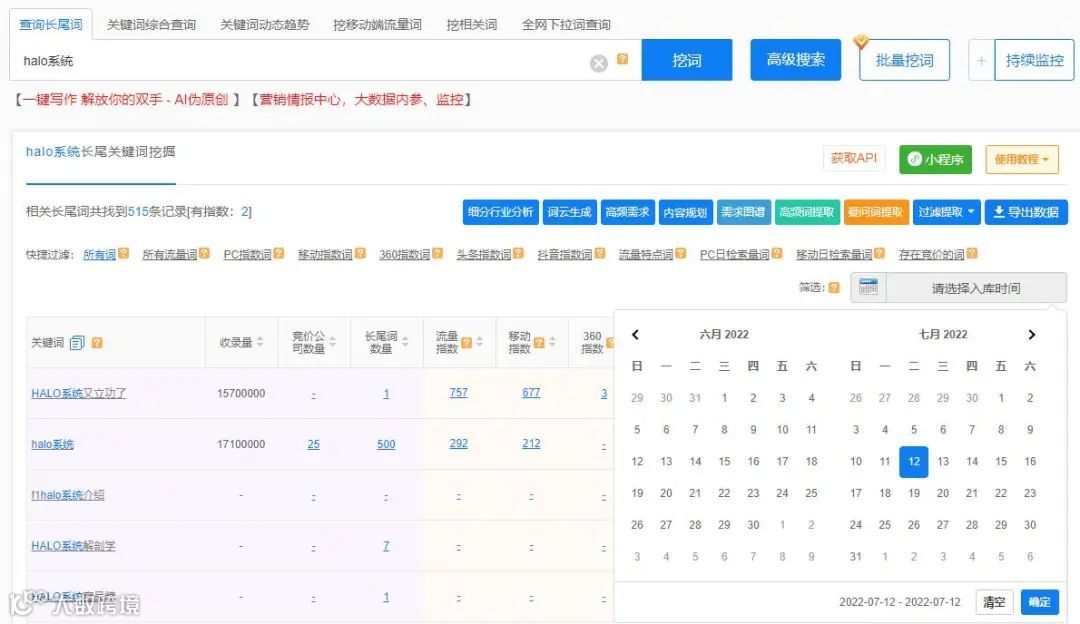
Task: Click 需求图谱 button
Action: click(742, 212)
